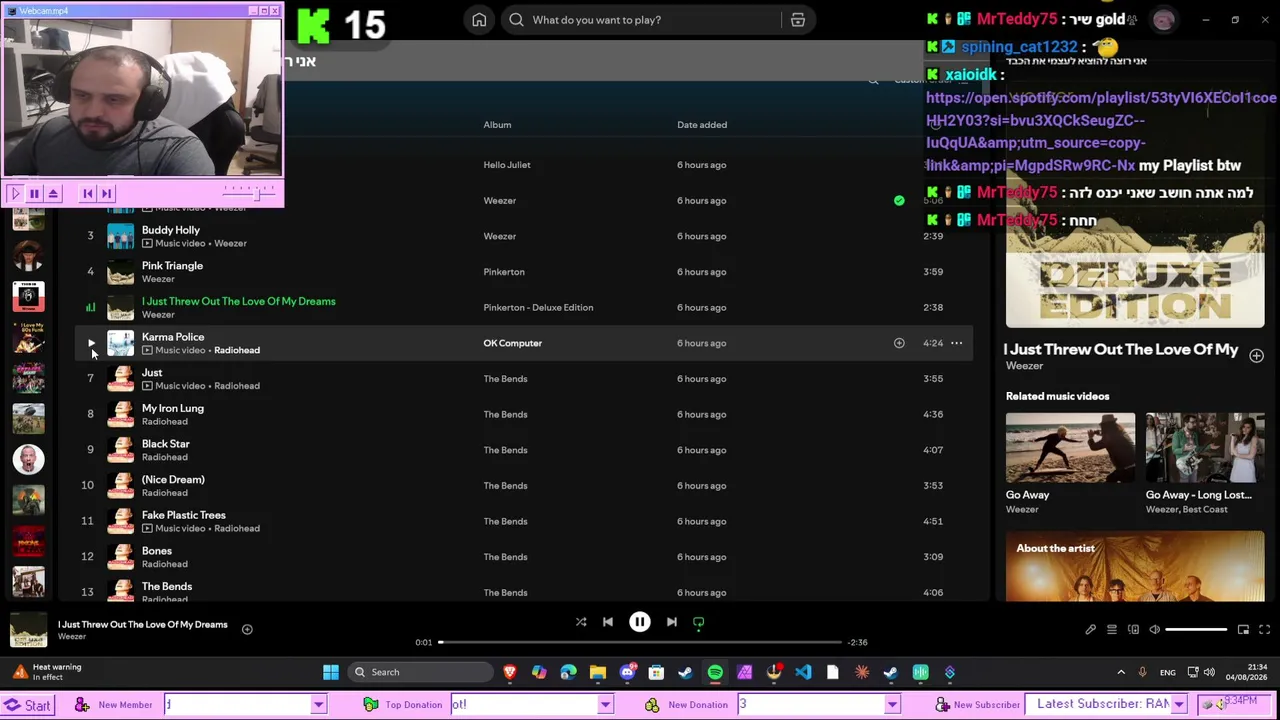Skip to the next track in Spotify player
Viewport: 1280px width, 720px height.
click(x=672, y=622)
